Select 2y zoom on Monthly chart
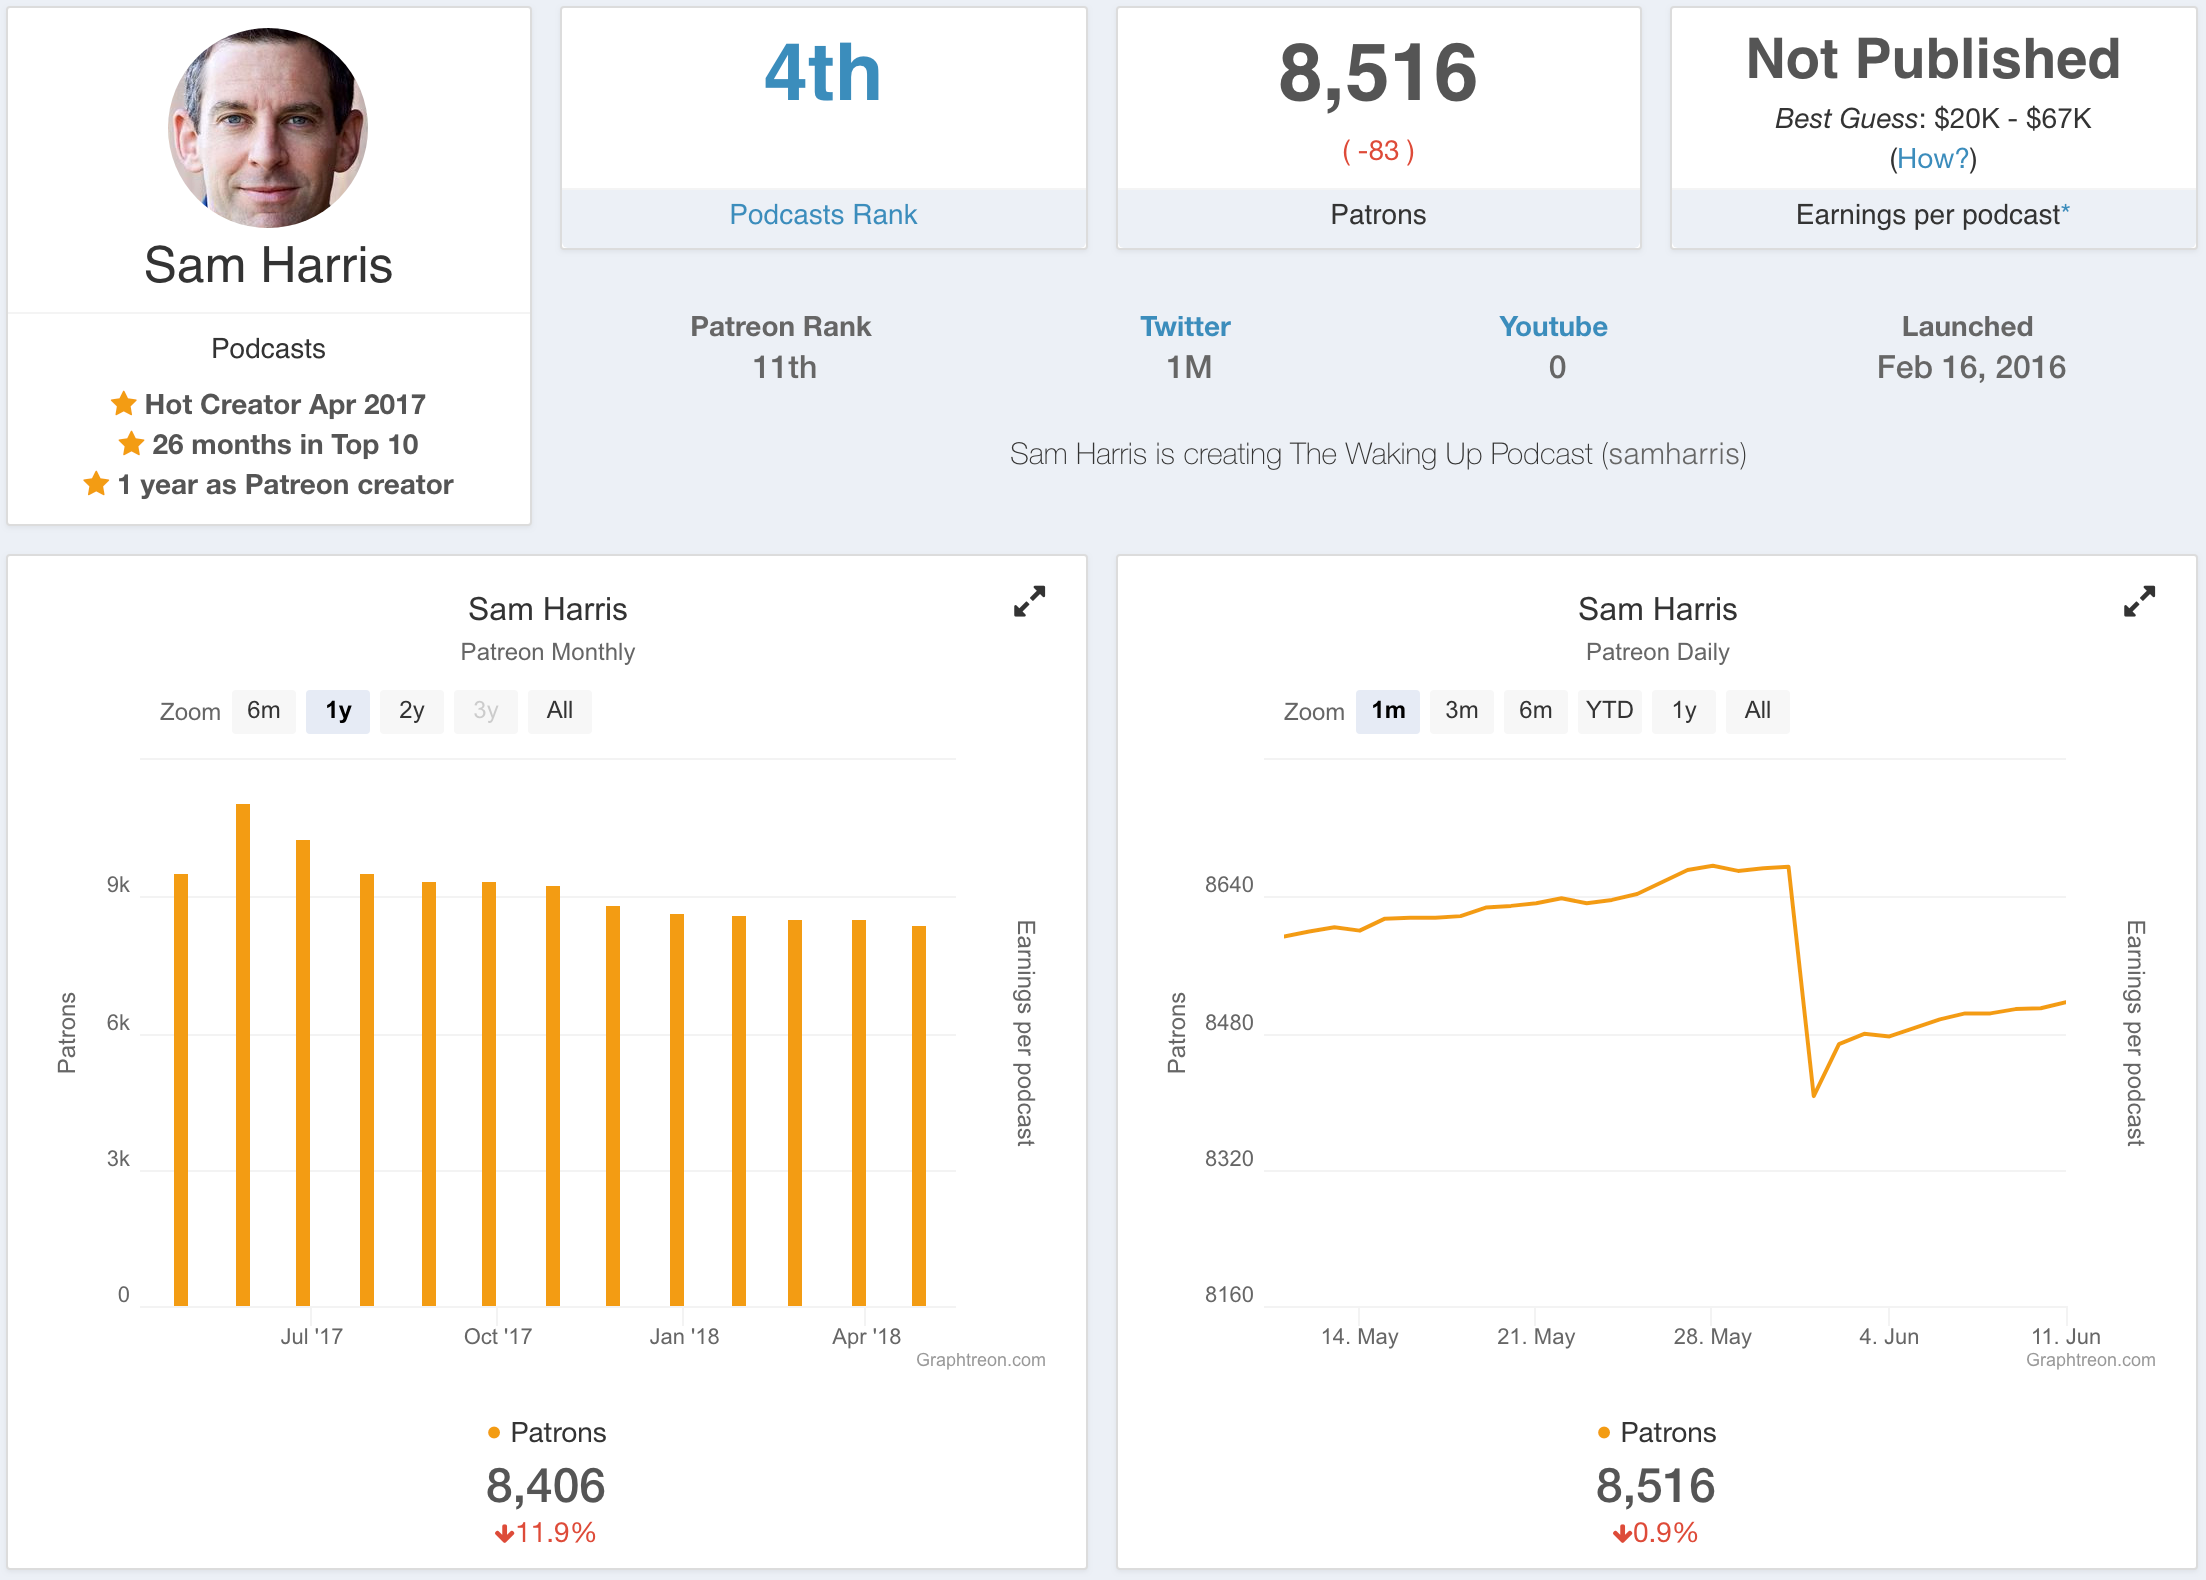The height and width of the screenshot is (1580, 2206). (411, 711)
